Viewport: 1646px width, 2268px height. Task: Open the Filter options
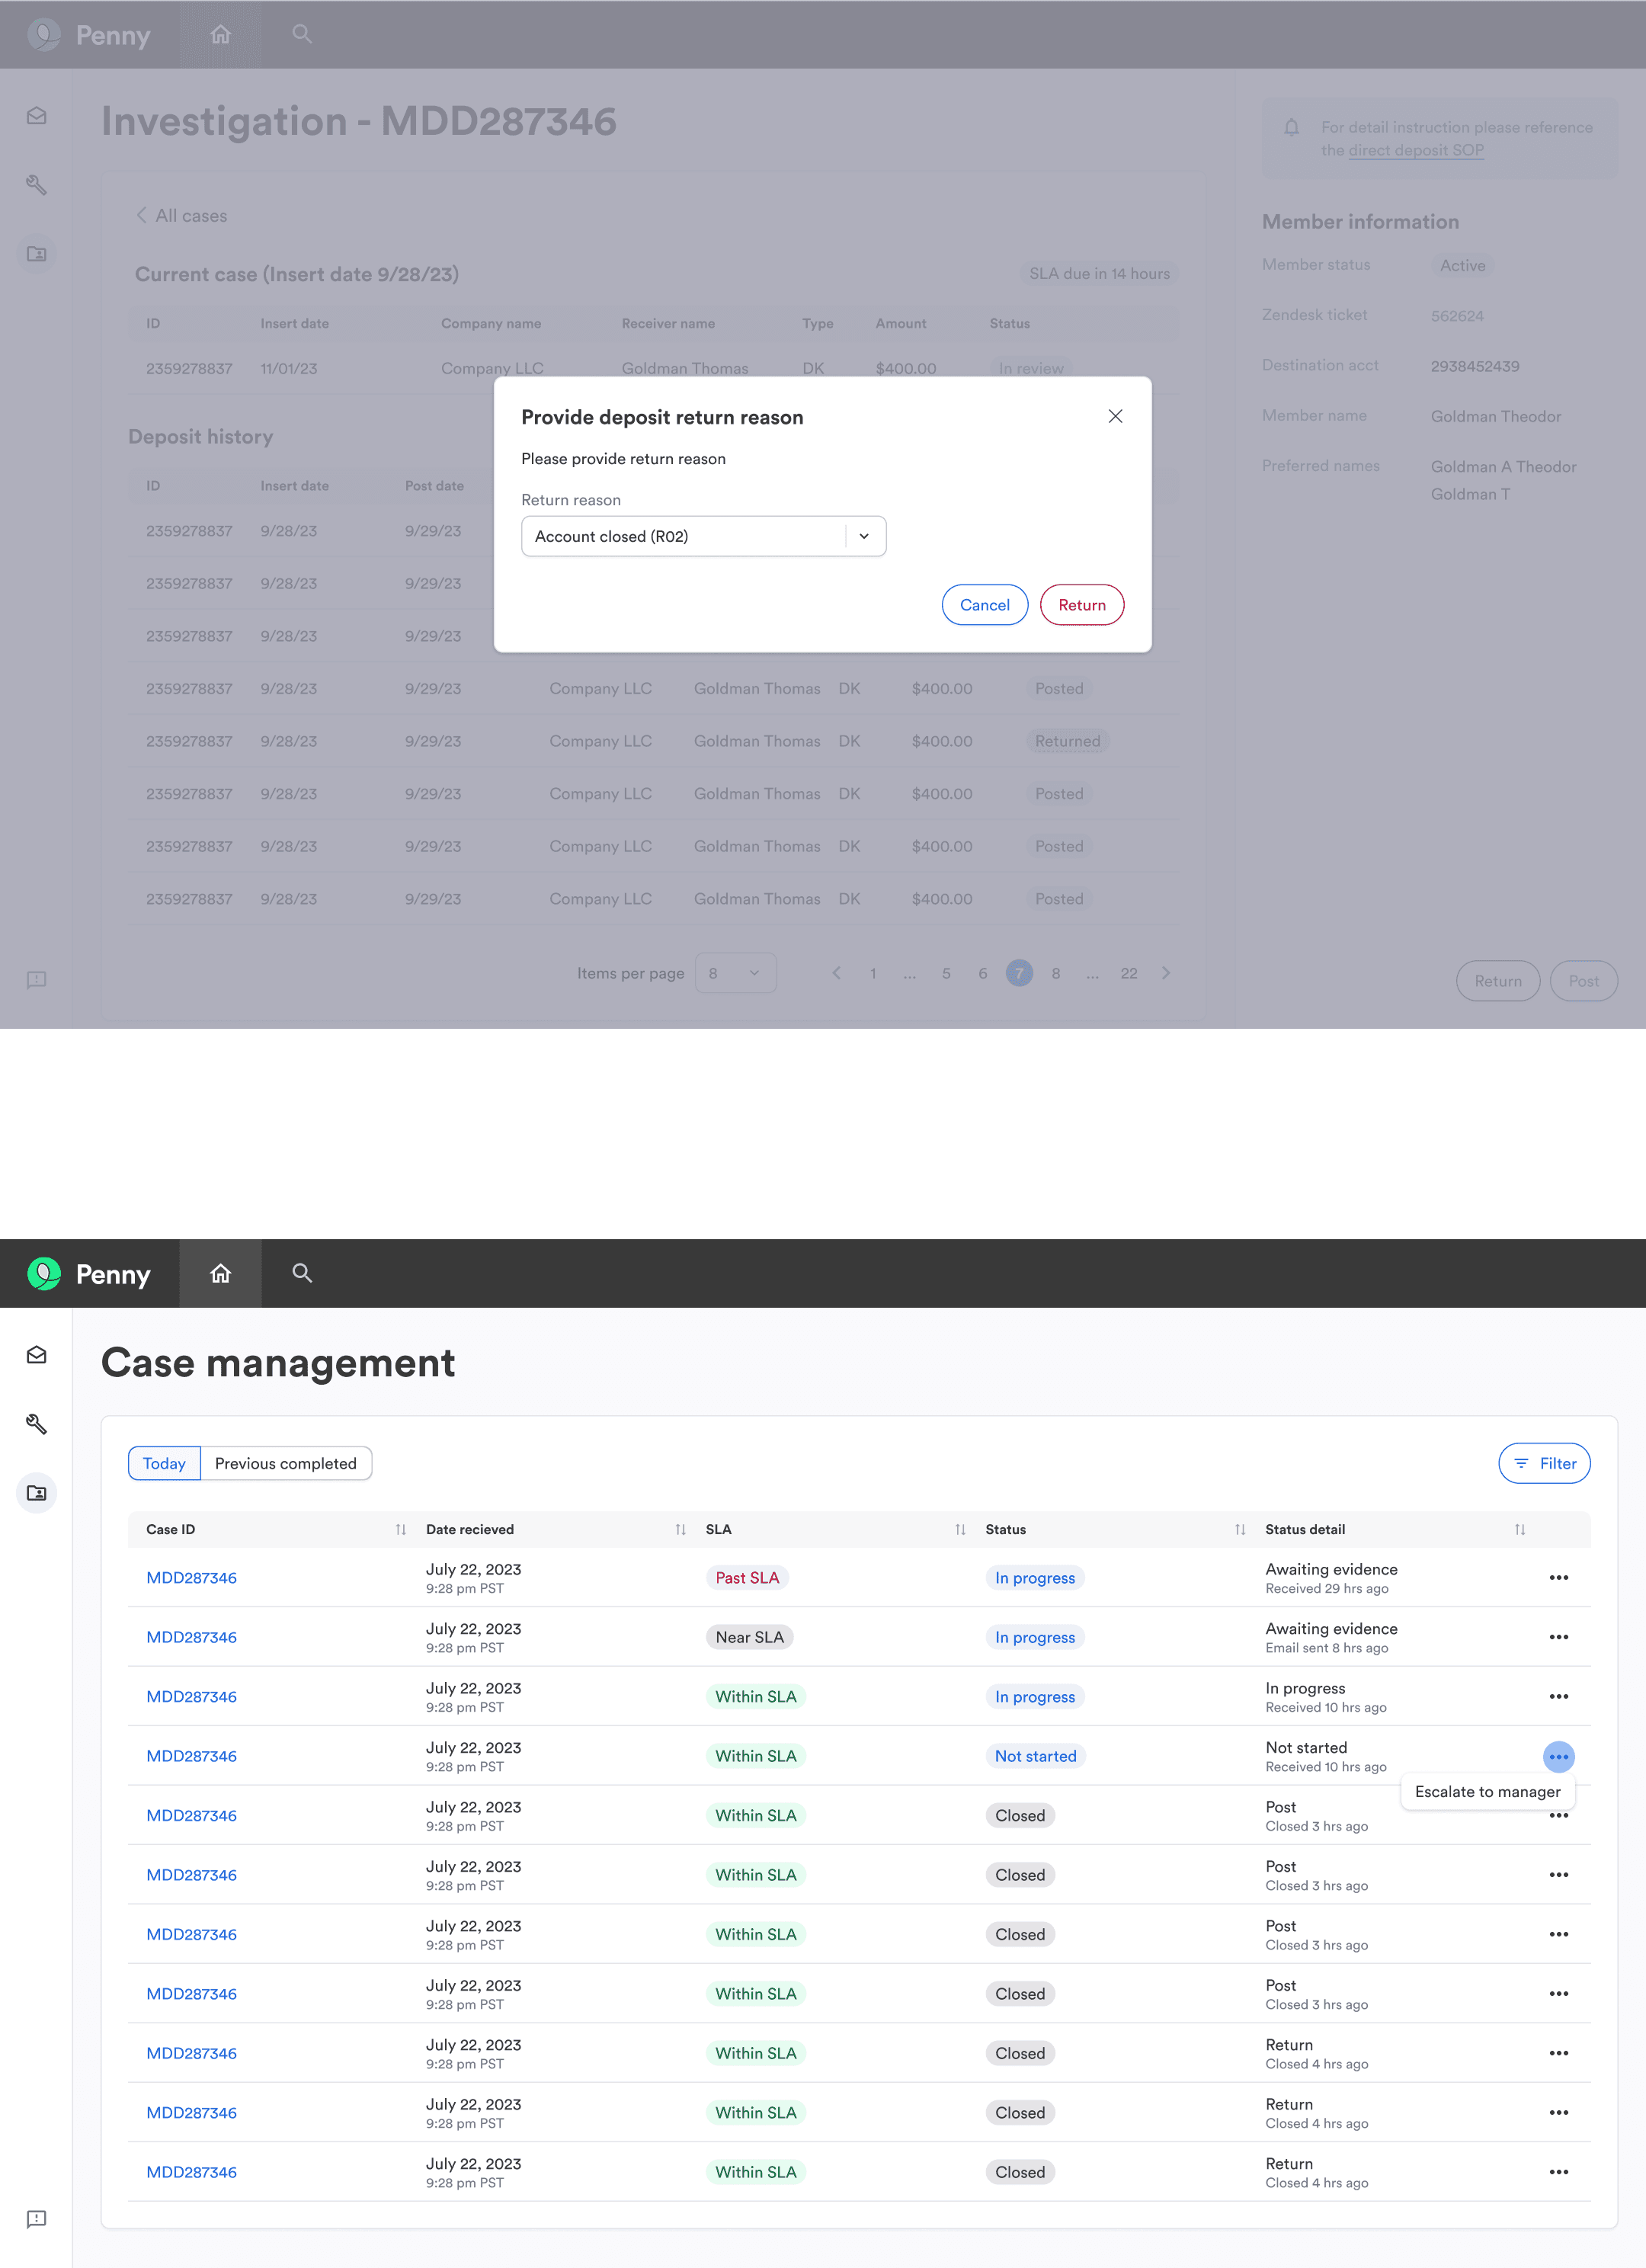(x=1544, y=1463)
